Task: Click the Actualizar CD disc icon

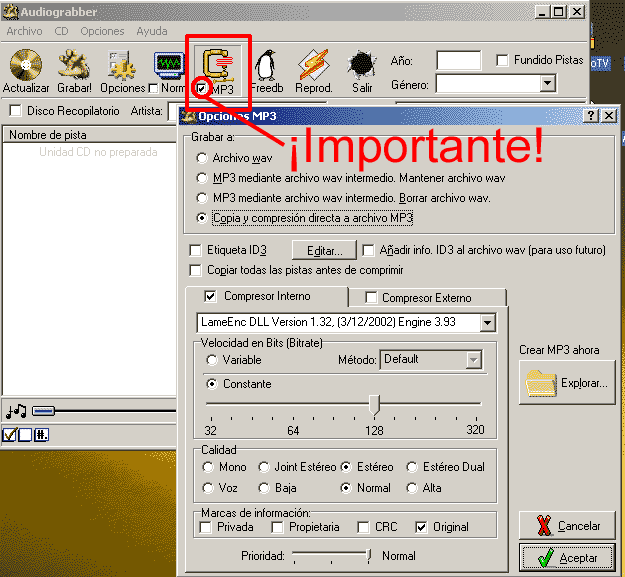Action: pyautogui.click(x=26, y=65)
